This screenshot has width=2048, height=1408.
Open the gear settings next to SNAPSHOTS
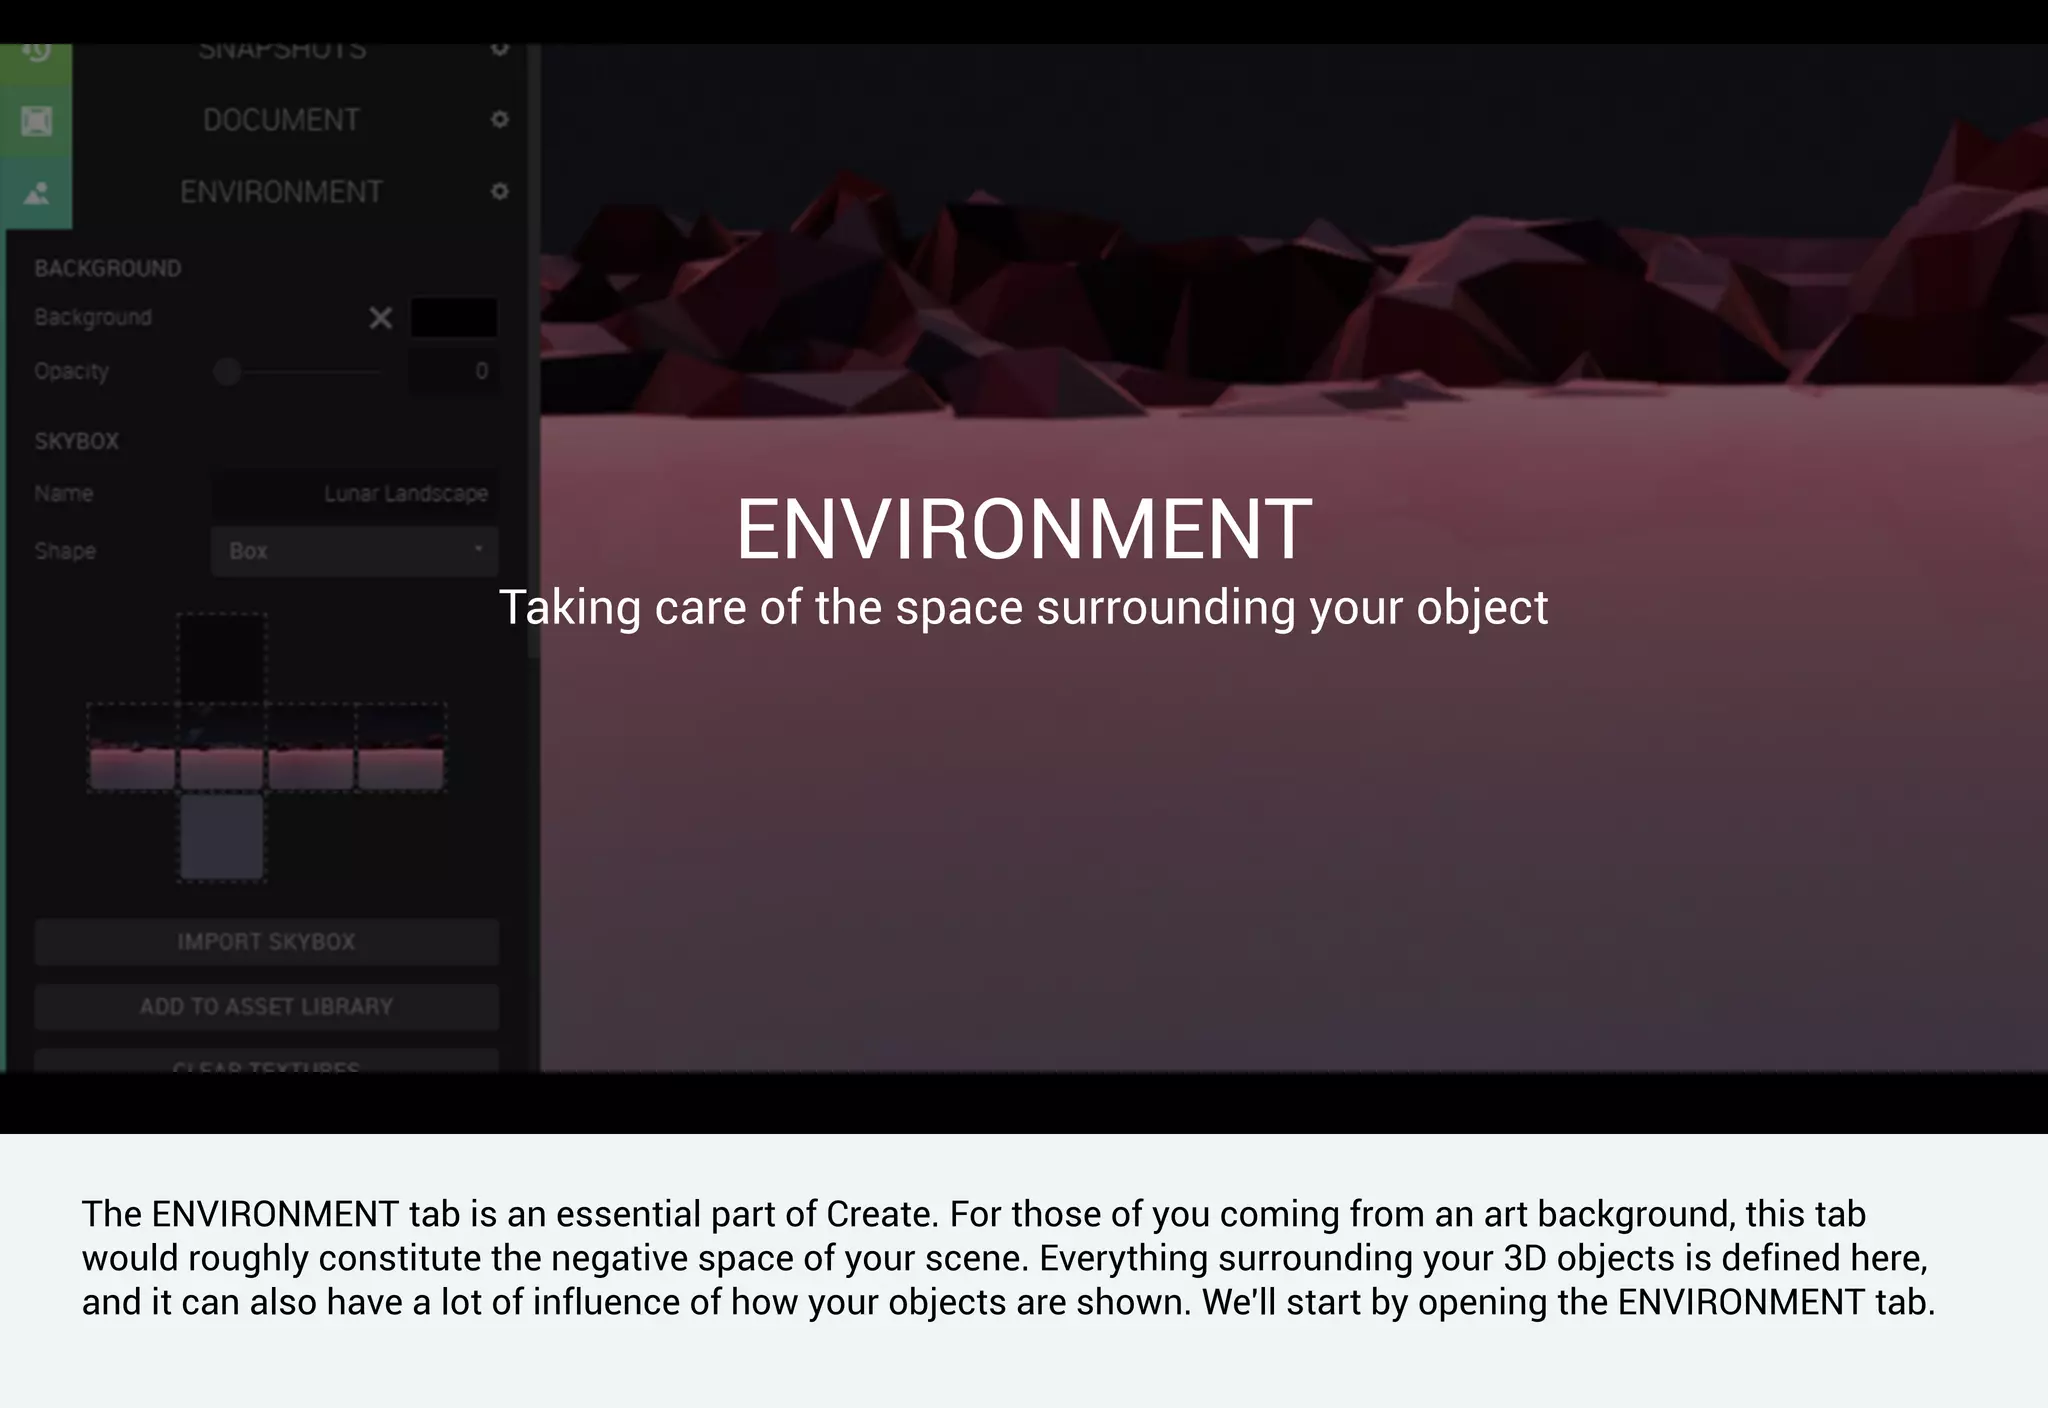(500, 50)
